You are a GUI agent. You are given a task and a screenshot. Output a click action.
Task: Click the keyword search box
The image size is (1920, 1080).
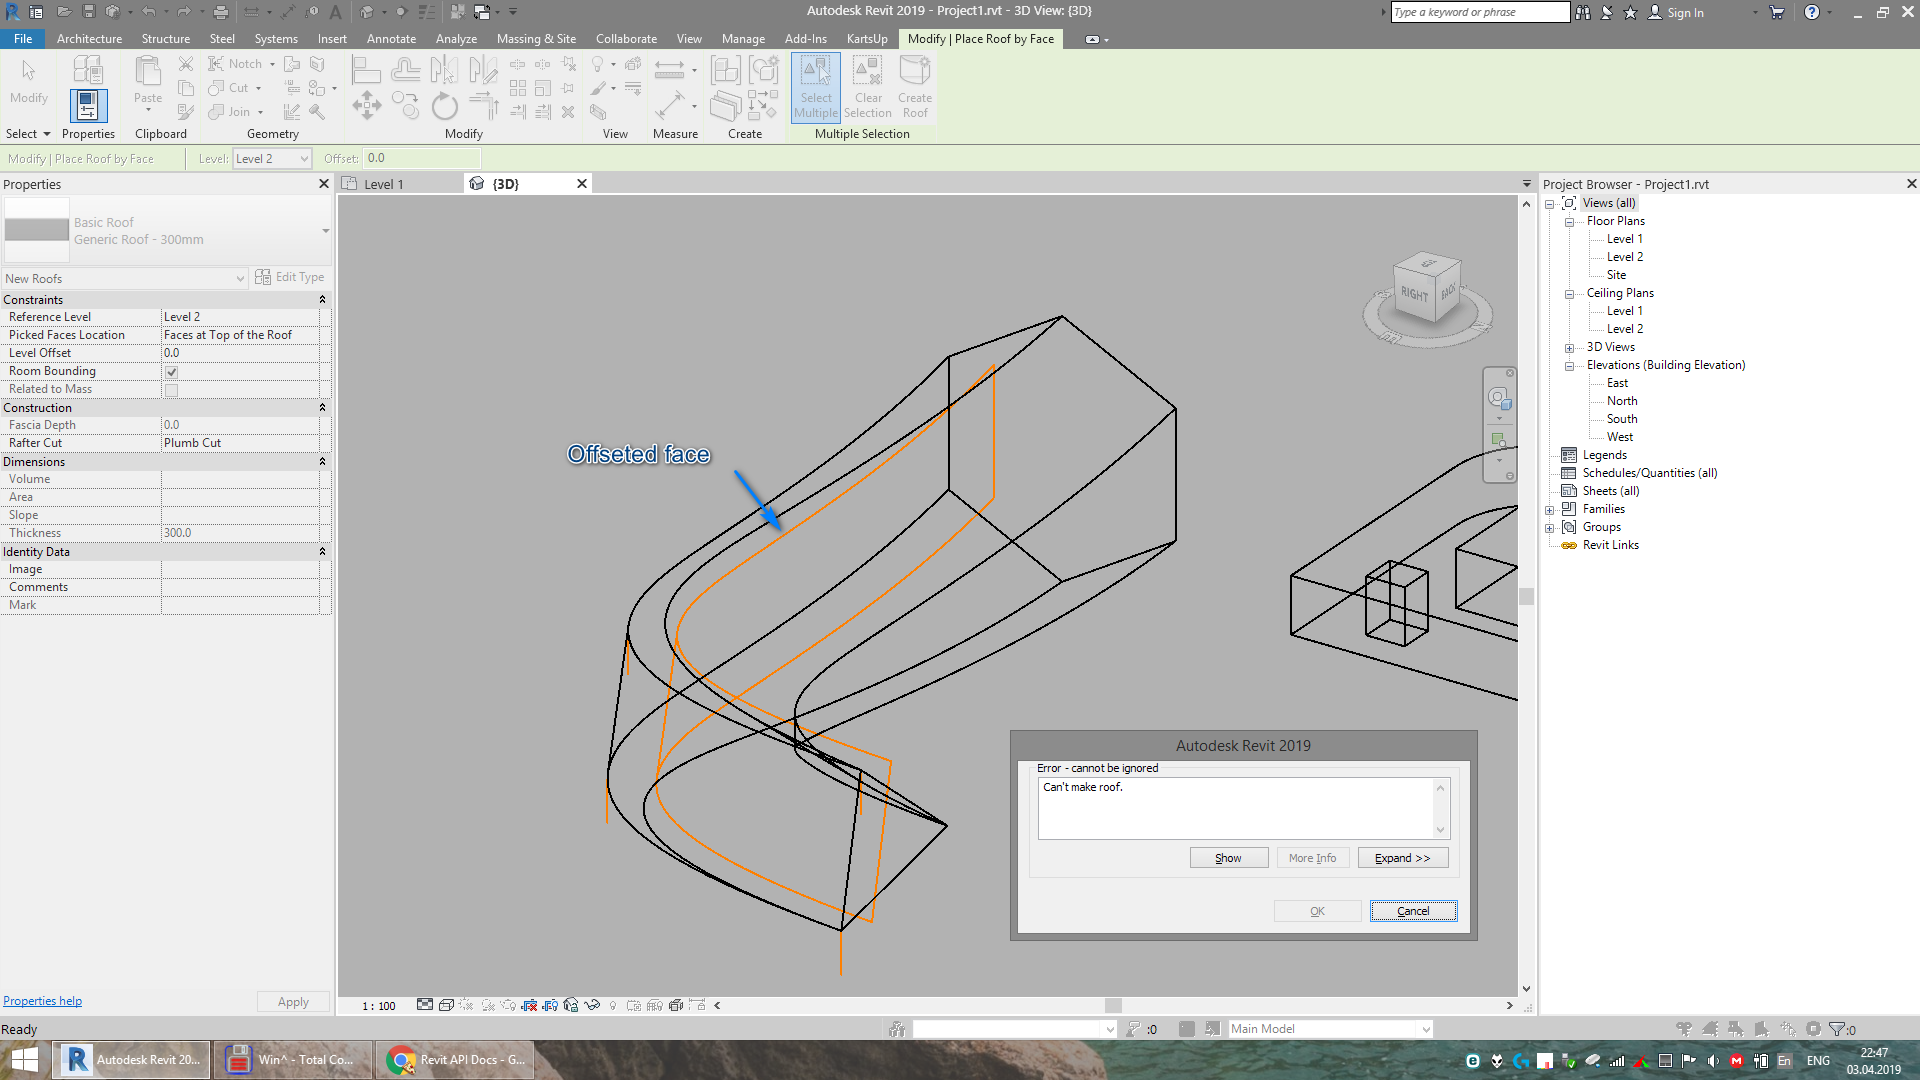[1479, 12]
